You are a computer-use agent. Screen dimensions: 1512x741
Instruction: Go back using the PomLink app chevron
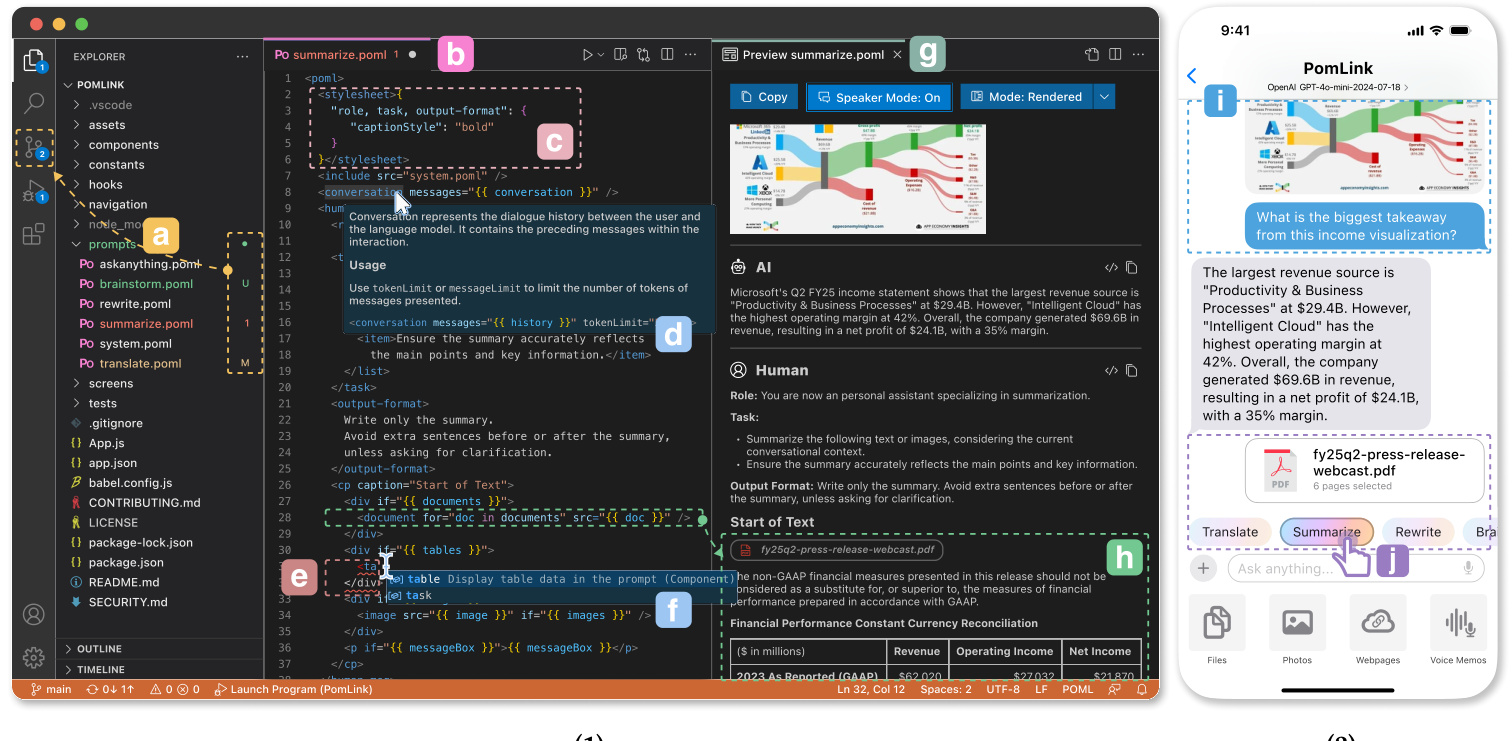[x=1192, y=76]
